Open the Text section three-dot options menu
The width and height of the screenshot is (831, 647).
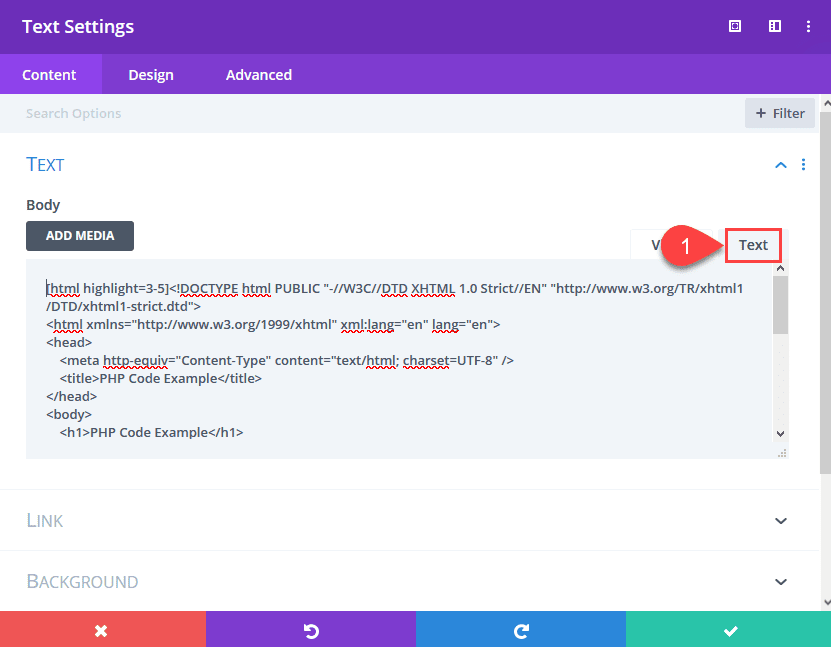[x=803, y=165]
